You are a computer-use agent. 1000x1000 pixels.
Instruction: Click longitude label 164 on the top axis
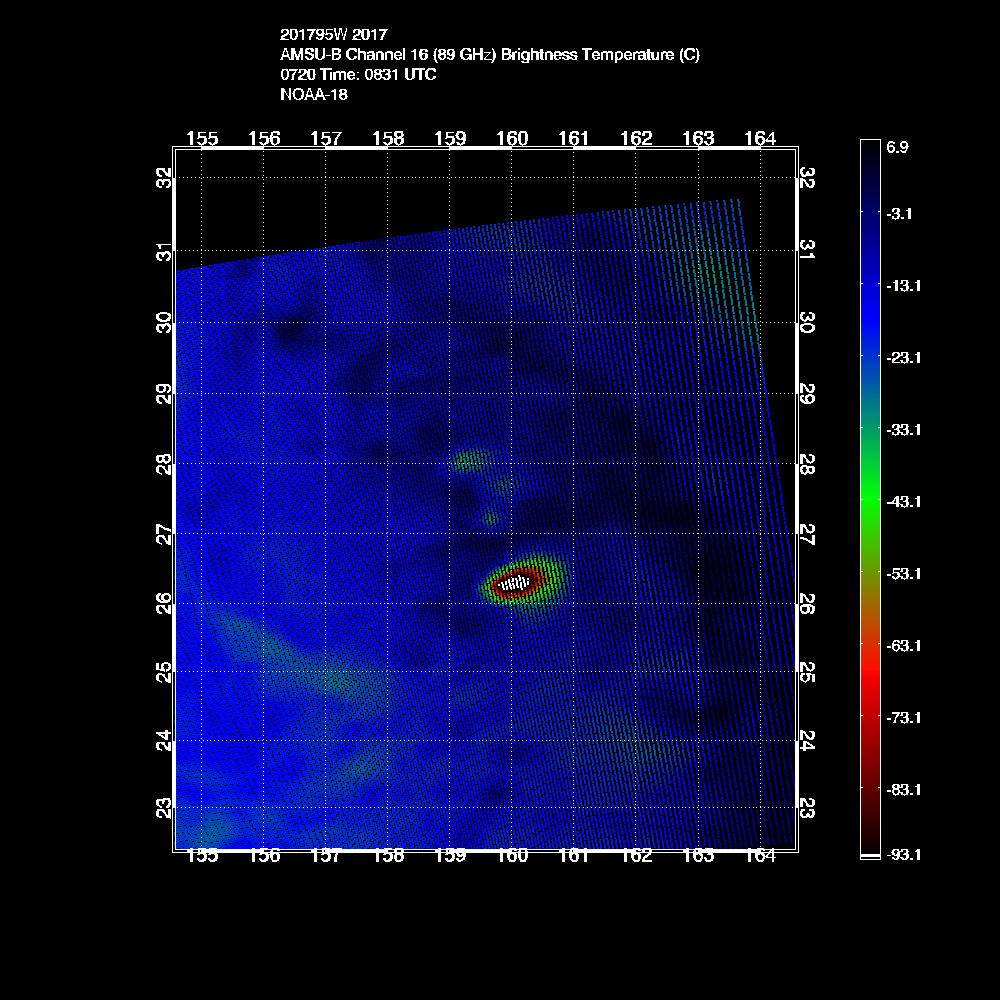click(760, 139)
